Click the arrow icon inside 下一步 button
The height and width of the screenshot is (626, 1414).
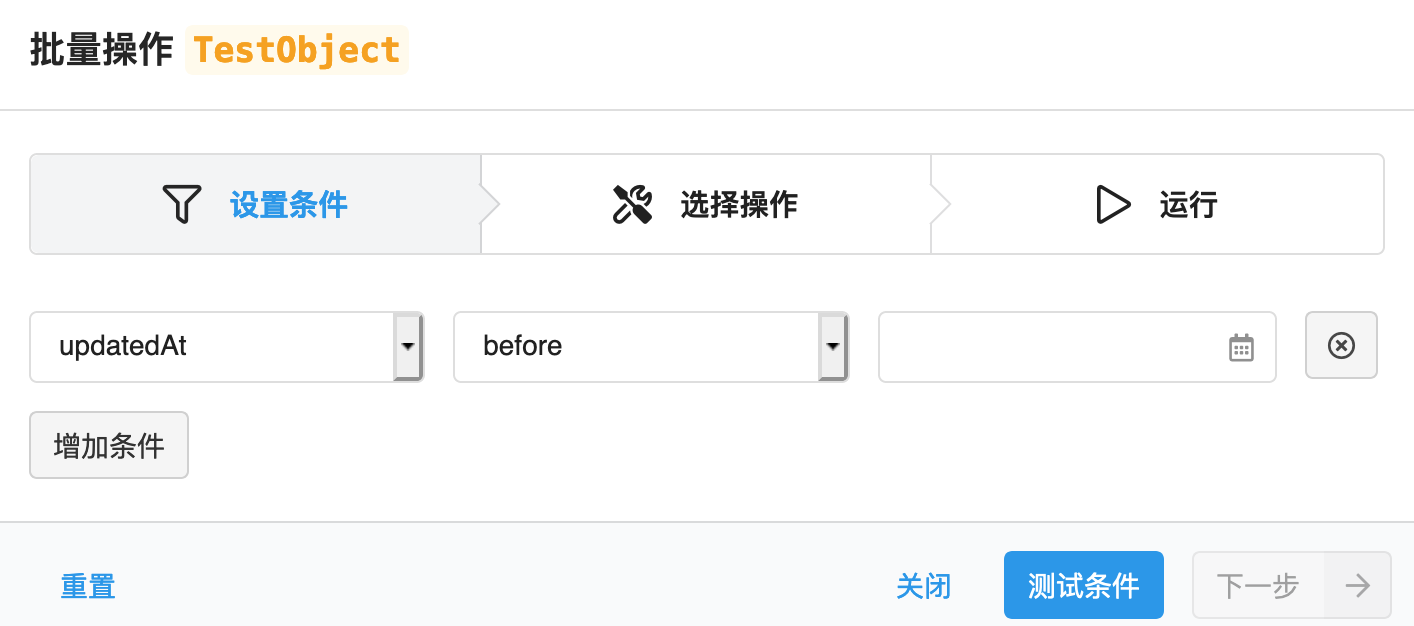(1356, 586)
